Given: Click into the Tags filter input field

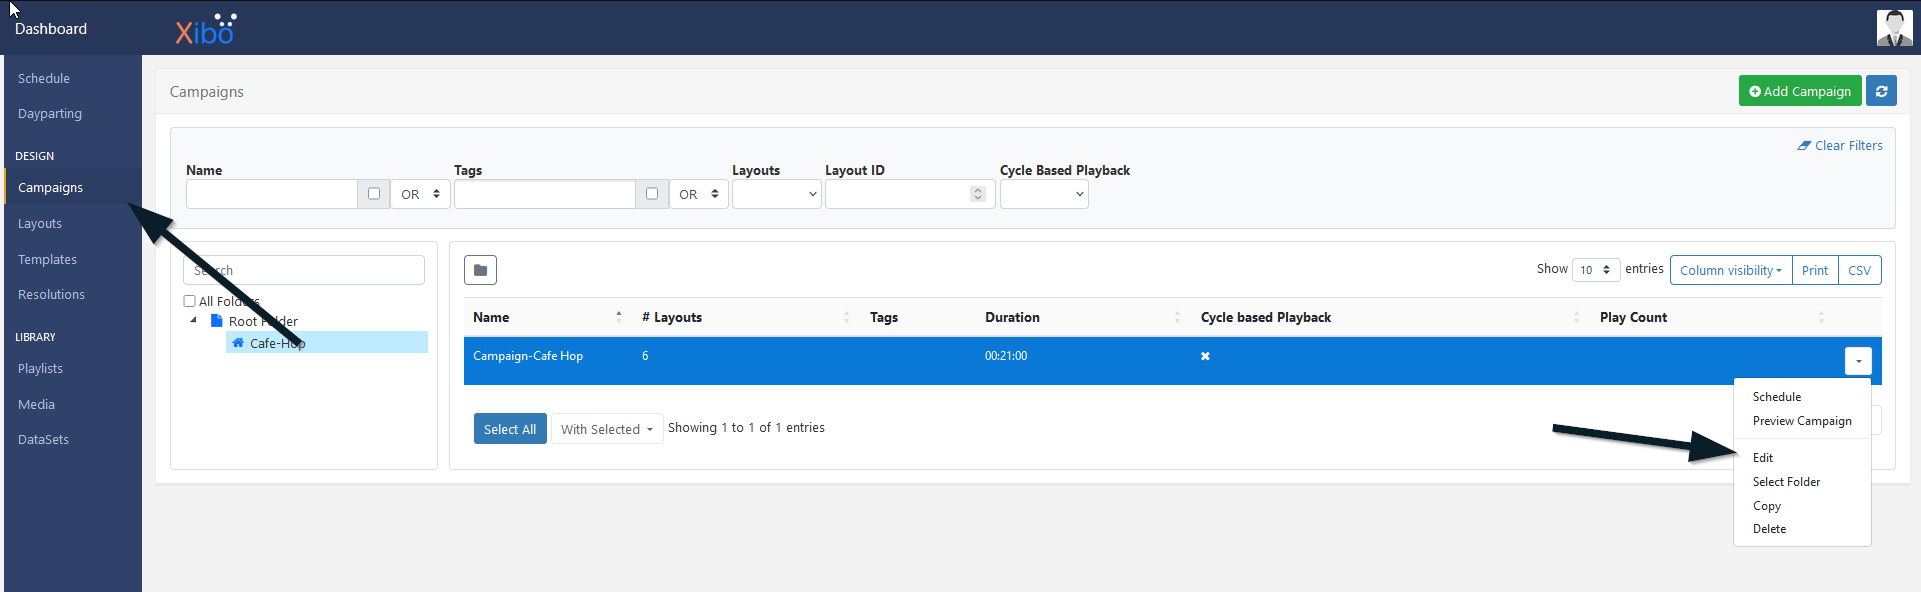Looking at the screenshot, I should tap(545, 194).
